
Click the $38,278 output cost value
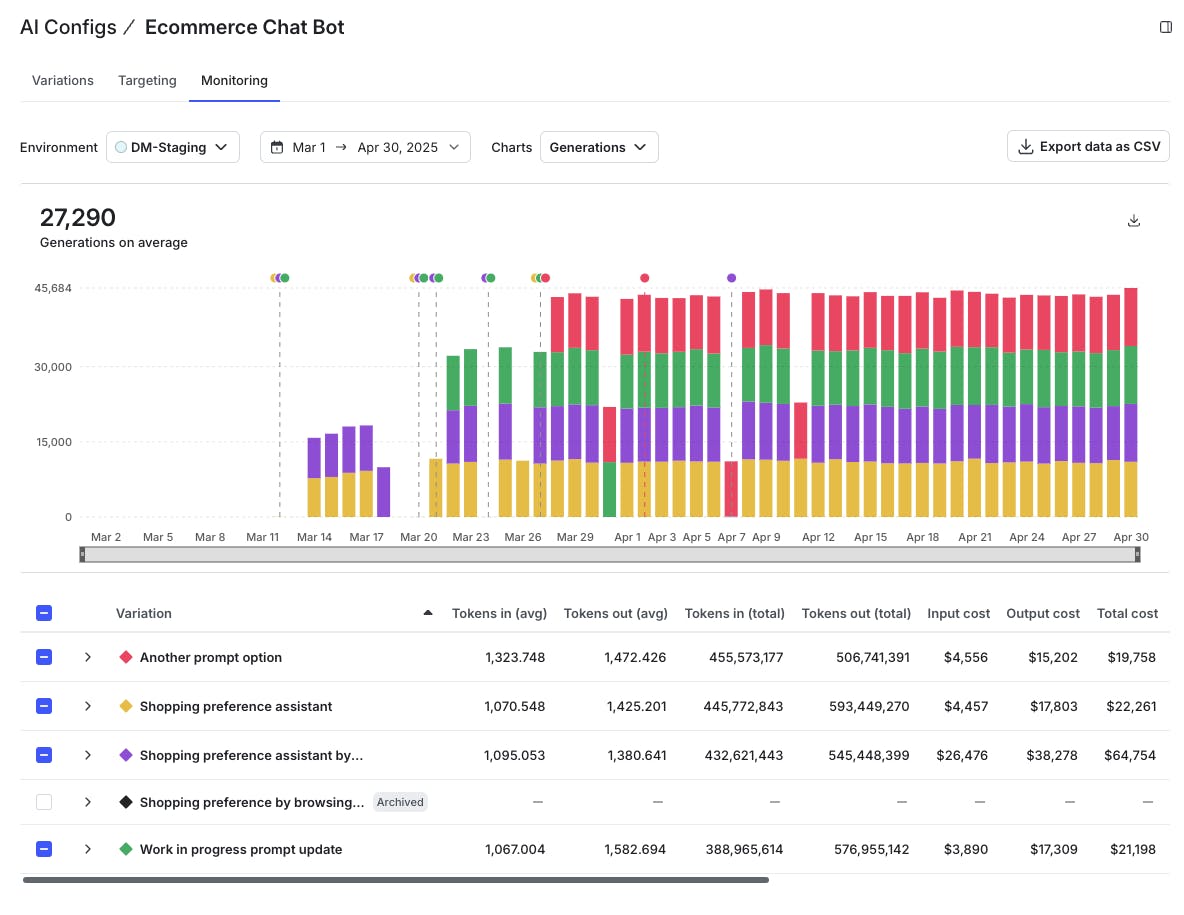click(1052, 755)
